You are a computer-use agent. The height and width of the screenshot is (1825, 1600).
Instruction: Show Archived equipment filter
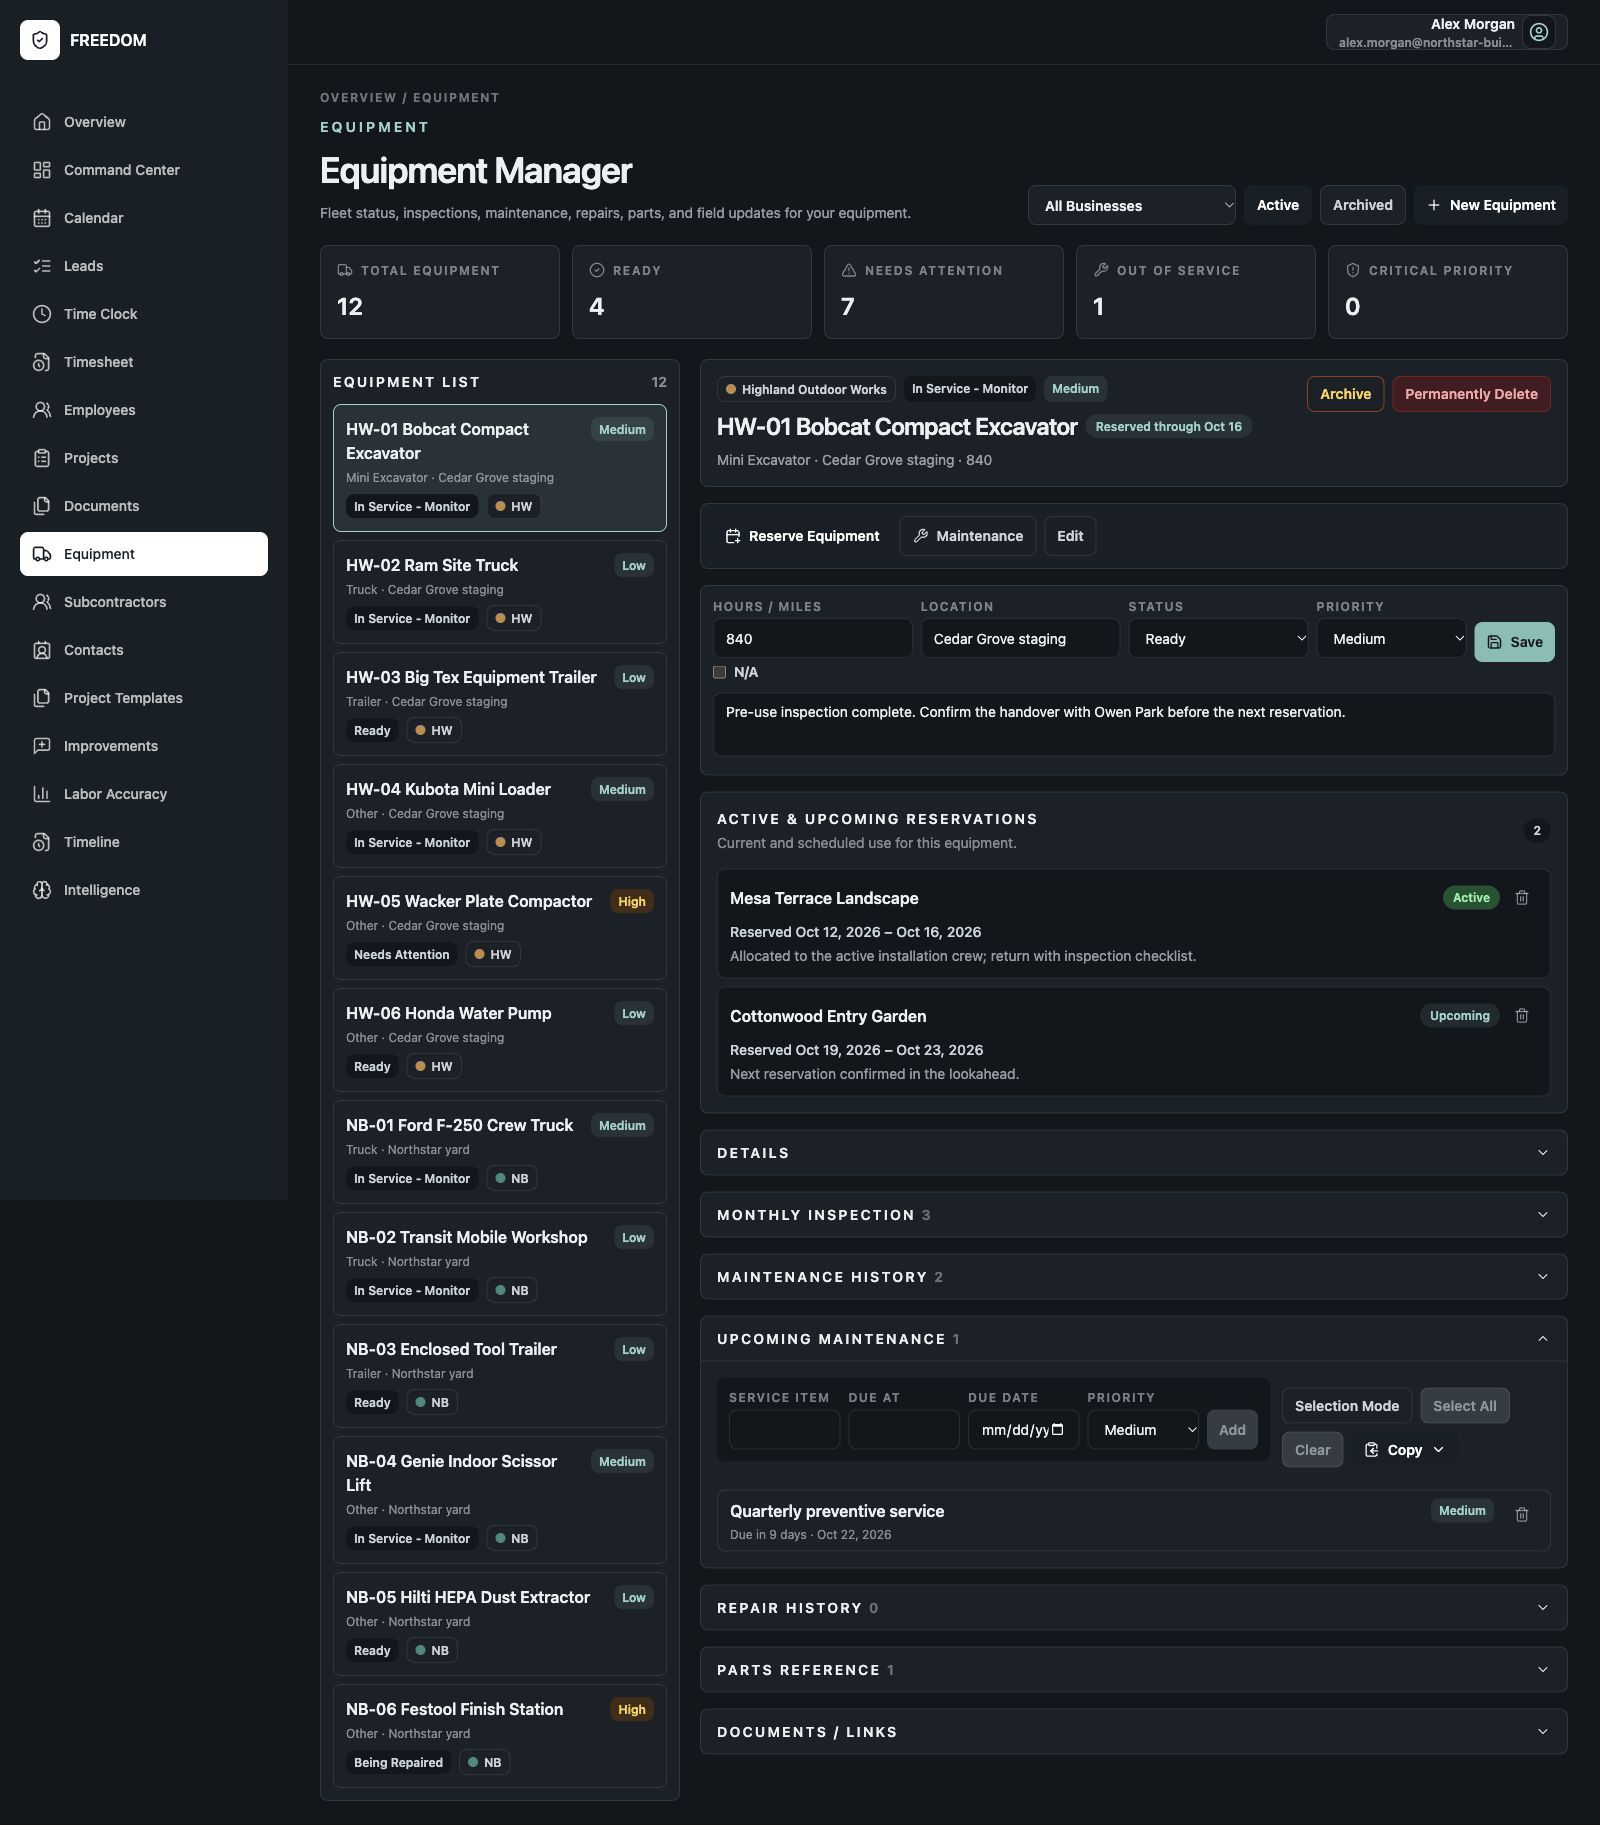point(1362,205)
